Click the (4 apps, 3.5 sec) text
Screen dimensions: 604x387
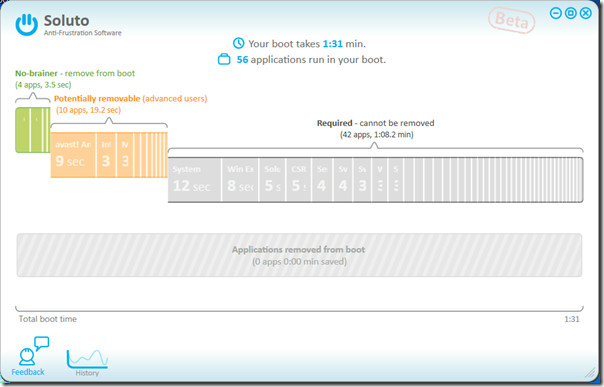(43, 85)
